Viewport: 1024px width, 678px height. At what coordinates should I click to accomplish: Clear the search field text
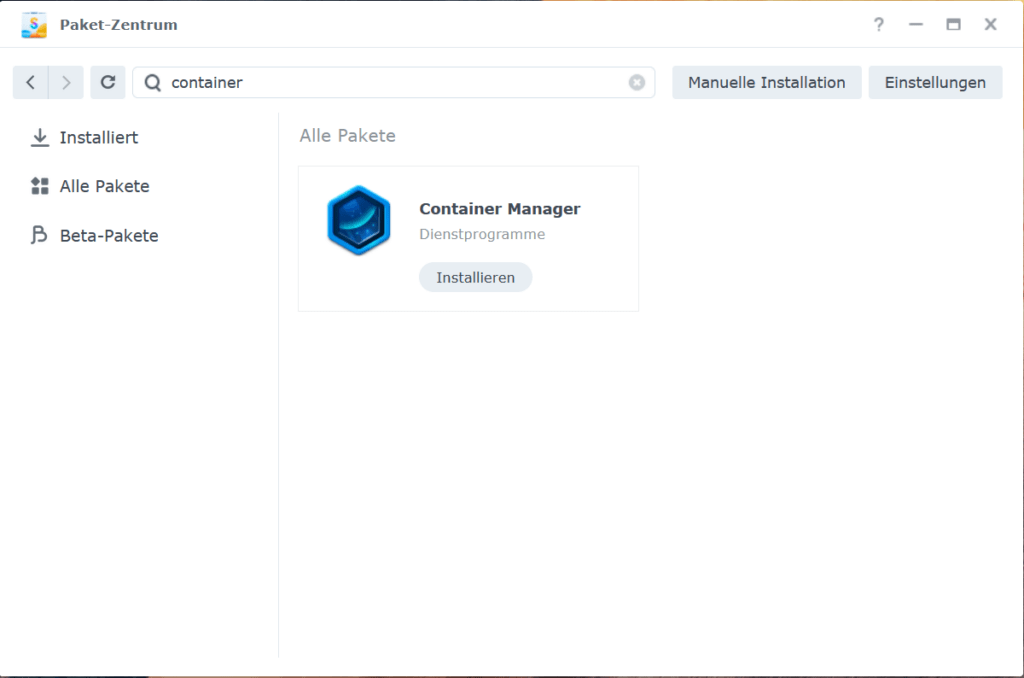point(637,82)
